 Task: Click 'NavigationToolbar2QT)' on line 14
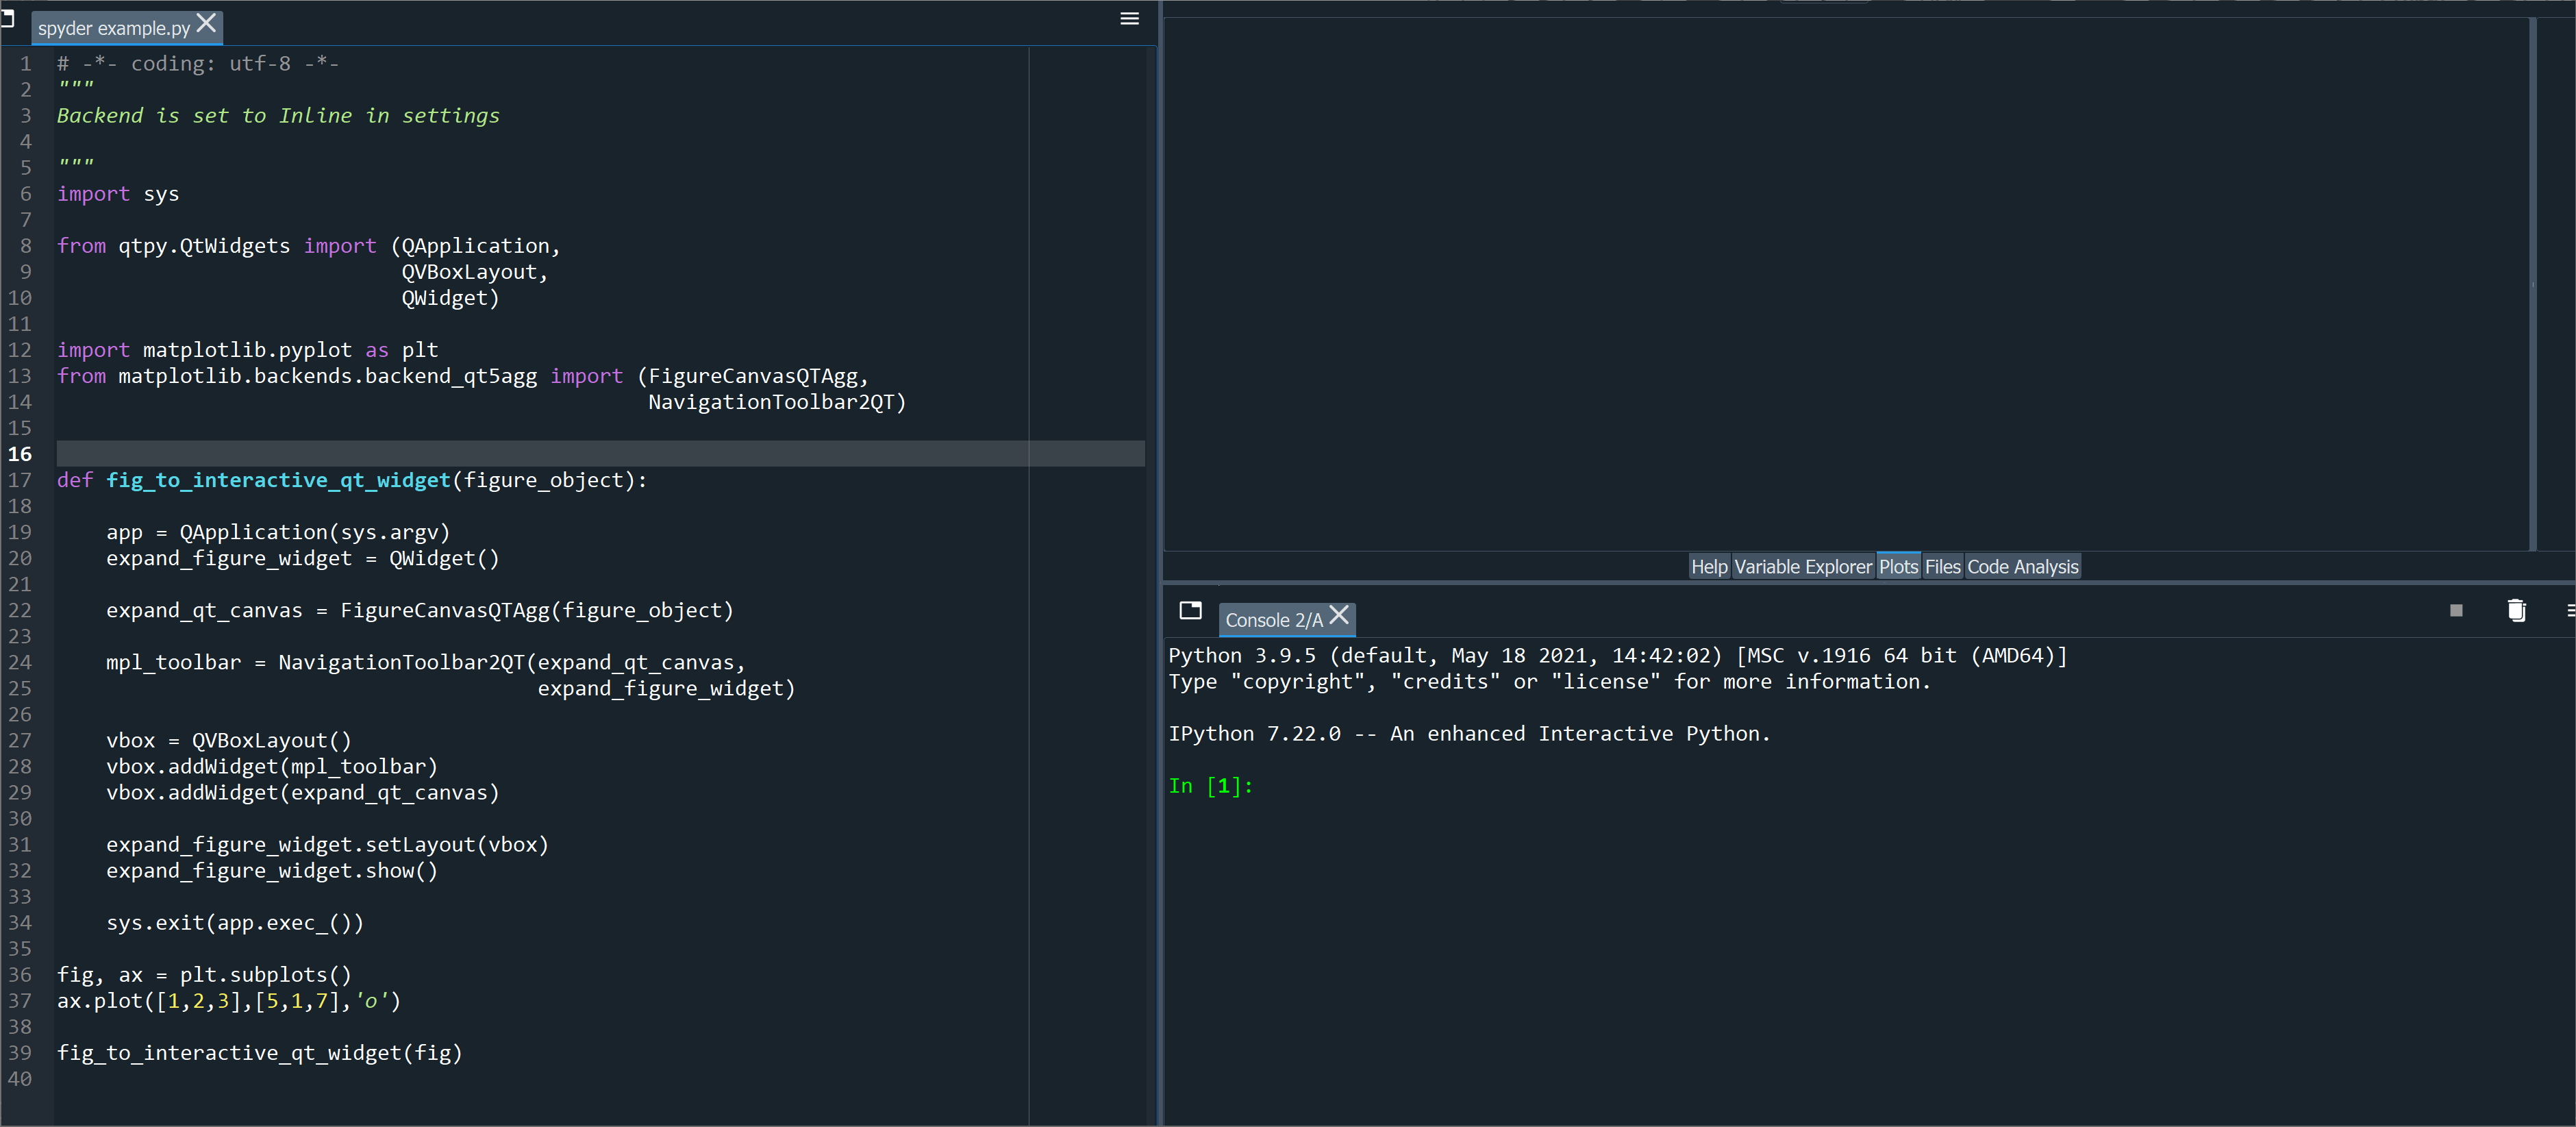pos(777,402)
